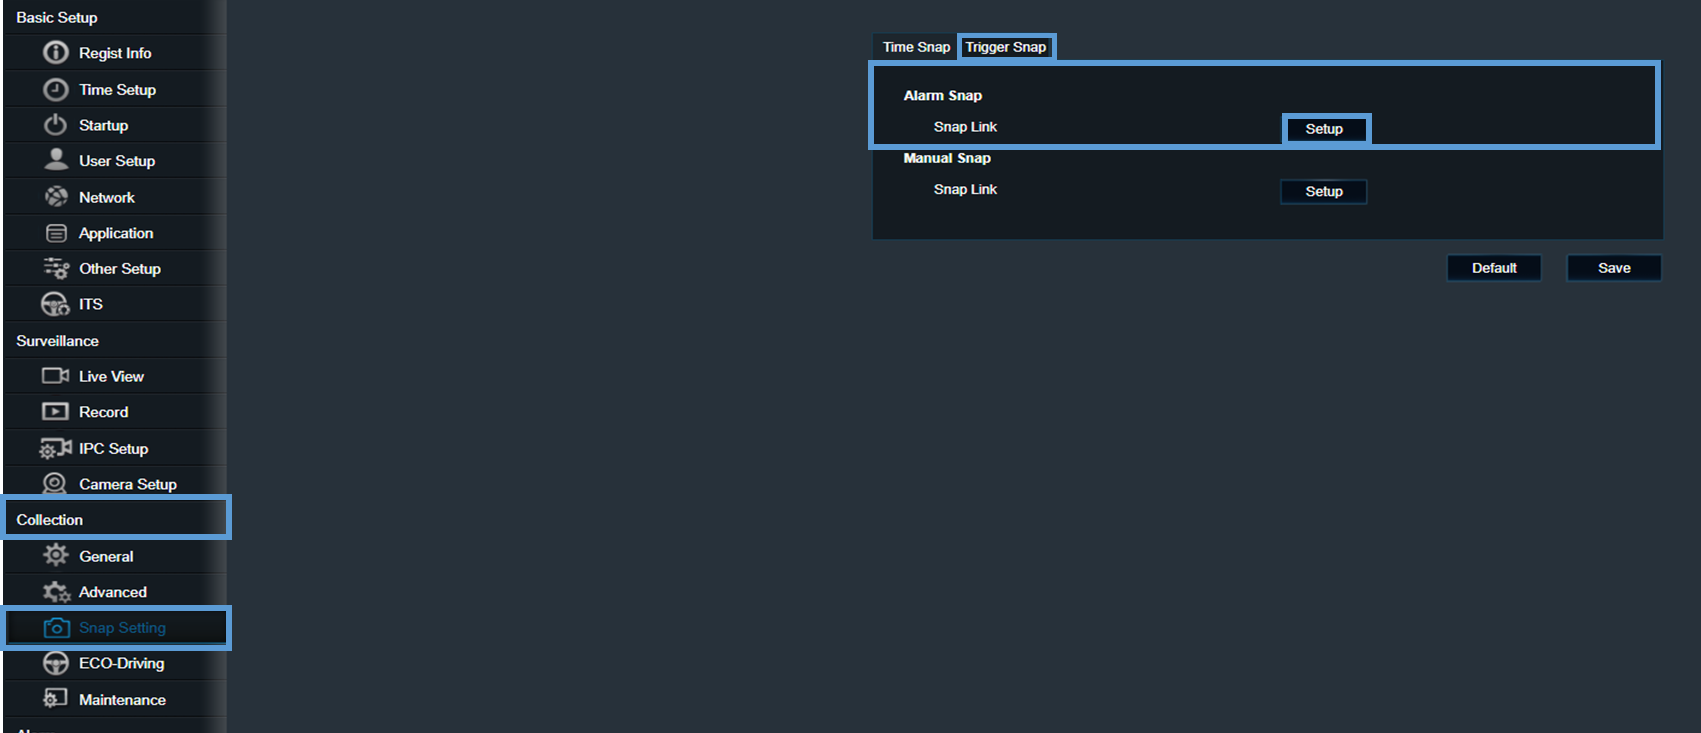Open the Maintenance icon
Screen dimensions: 1701x733
55,699
